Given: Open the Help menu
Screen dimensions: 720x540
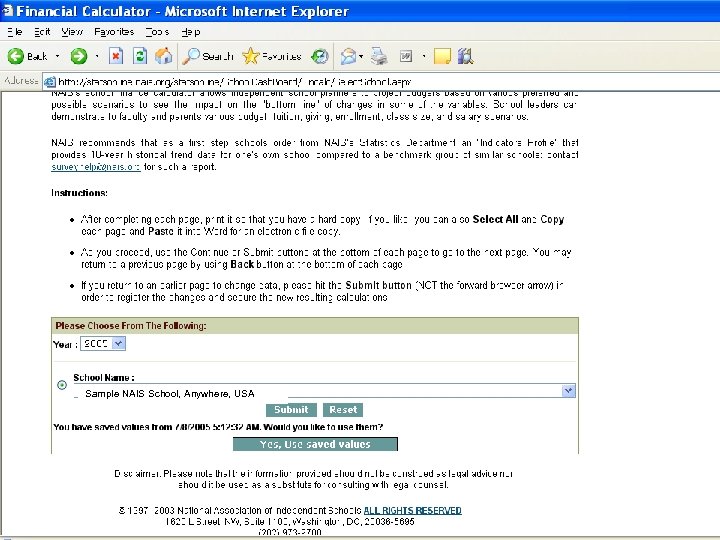Looking at the screenshot, I should tap(191, 32).
